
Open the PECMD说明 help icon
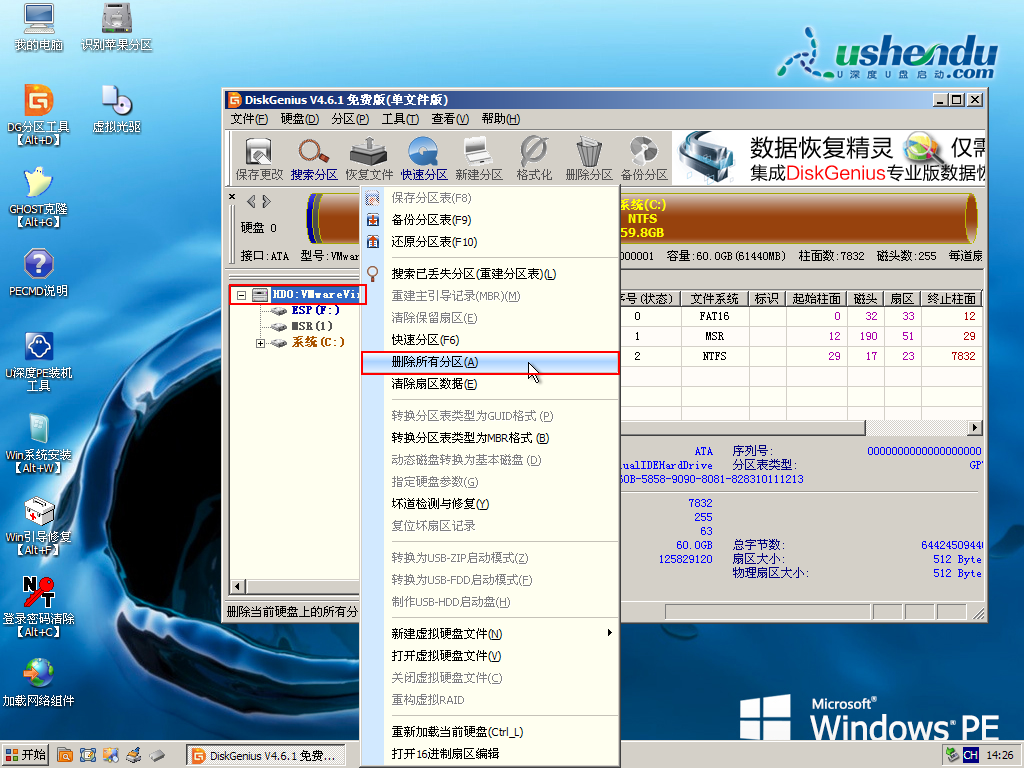coord(39,273)
